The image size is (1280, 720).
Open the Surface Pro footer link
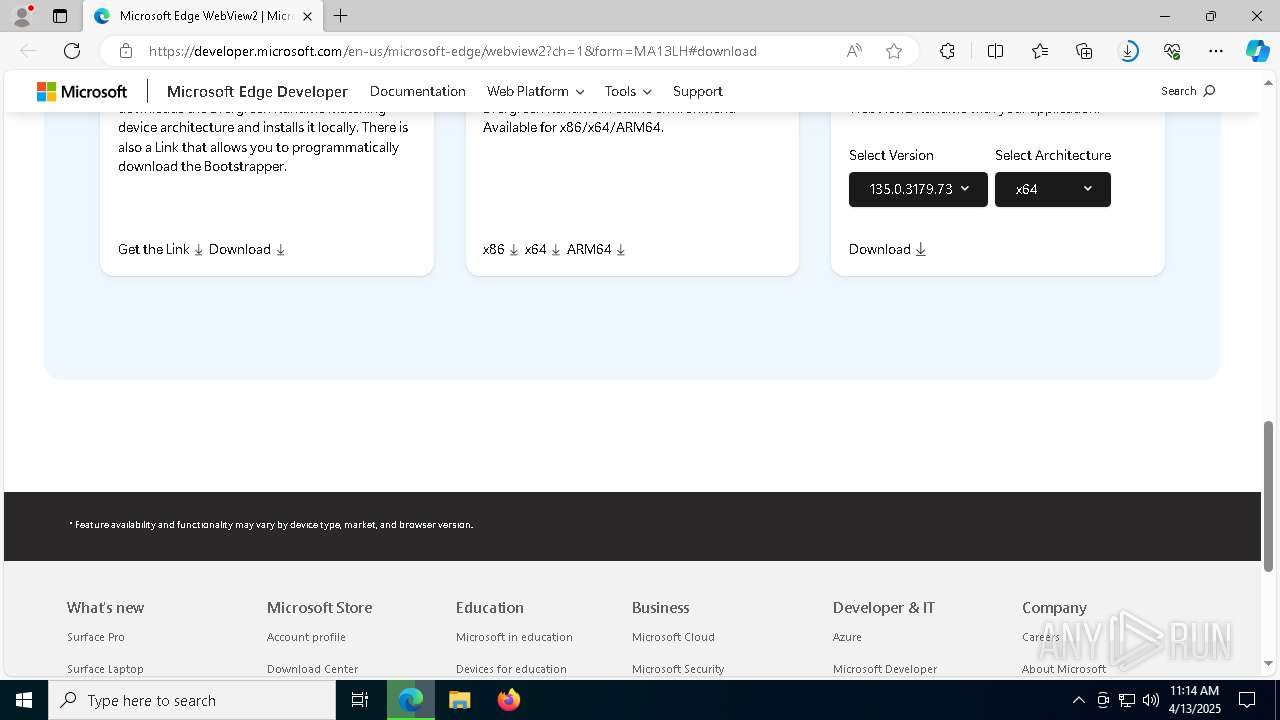coord(96,637)
